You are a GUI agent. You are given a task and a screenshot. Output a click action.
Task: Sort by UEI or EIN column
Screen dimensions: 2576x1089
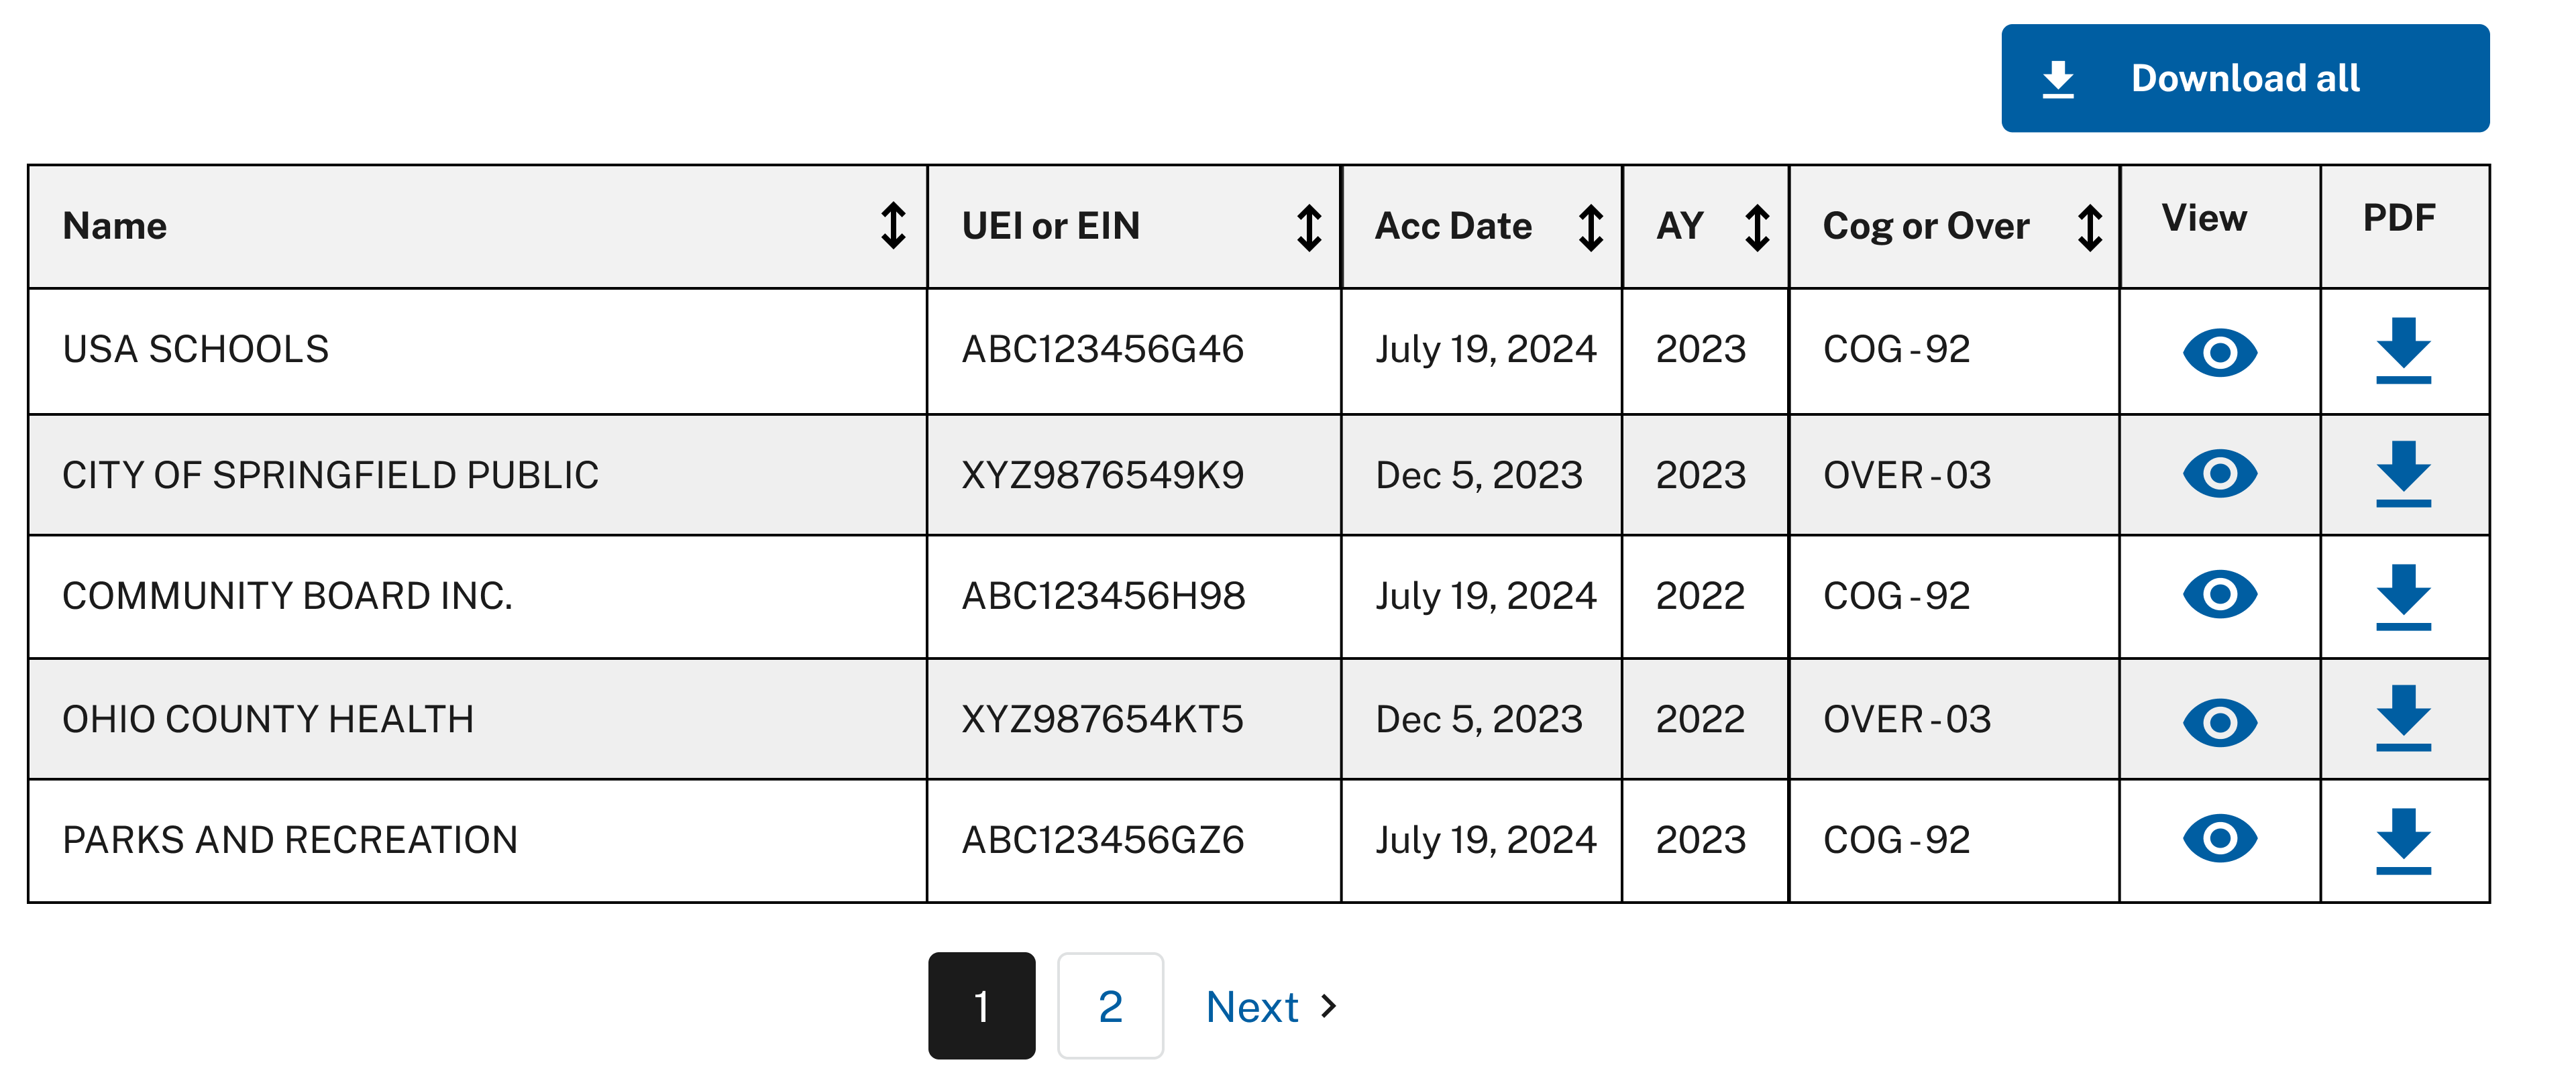[1309, 227]
